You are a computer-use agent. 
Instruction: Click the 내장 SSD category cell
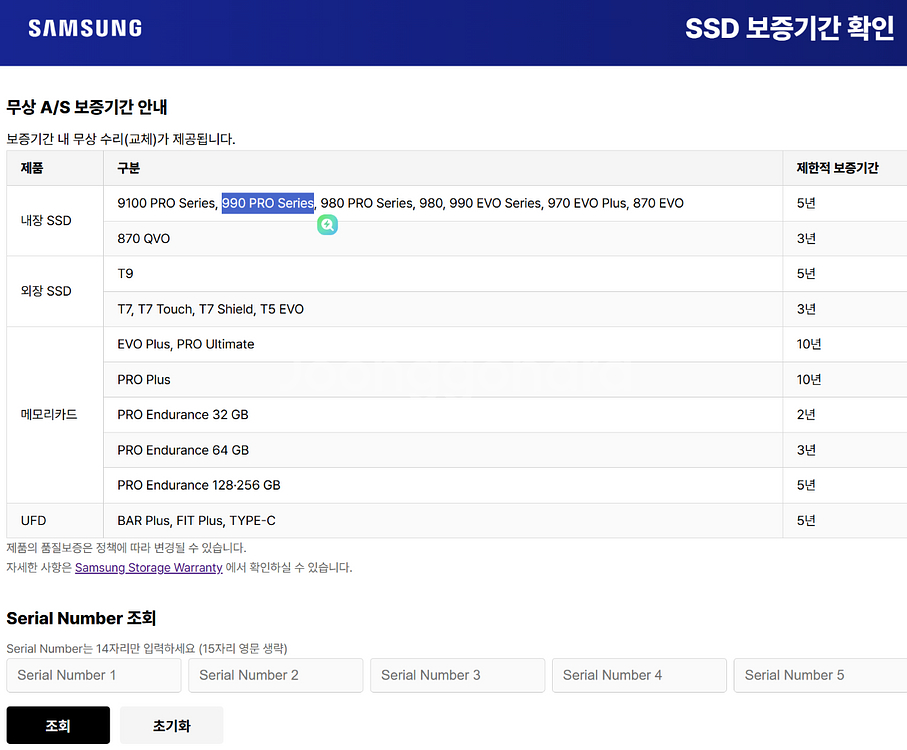[46, 220]
